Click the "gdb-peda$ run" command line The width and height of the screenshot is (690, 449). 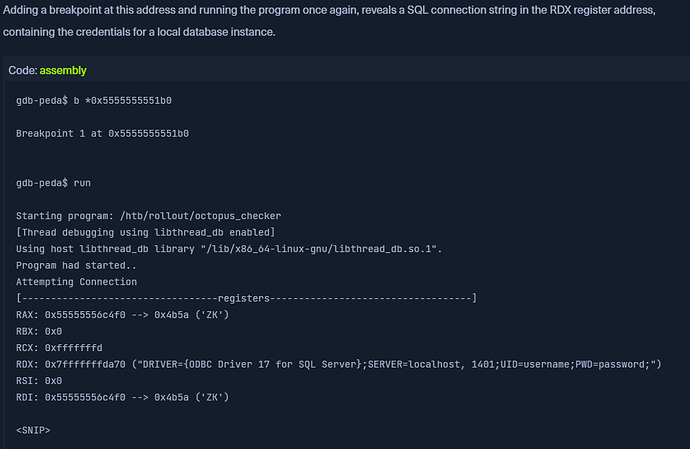pyautogui.click(x=53, y=184)
